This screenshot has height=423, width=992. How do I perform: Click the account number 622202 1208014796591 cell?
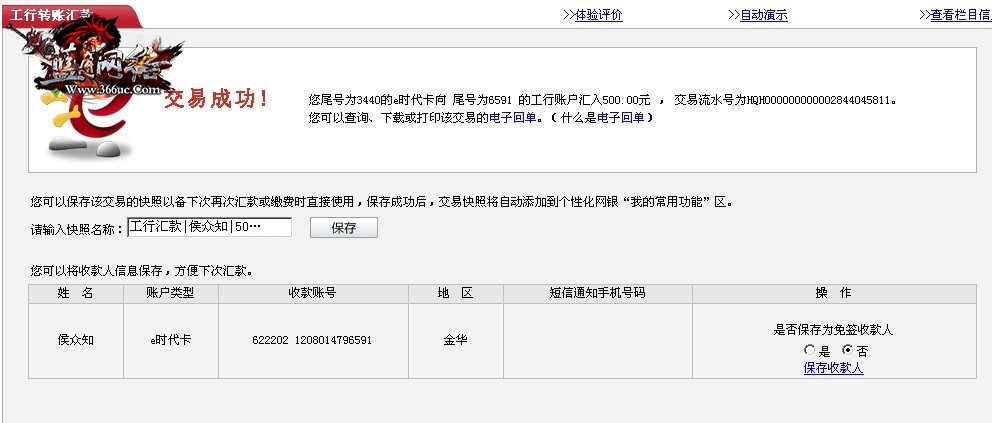coord(312,340)
